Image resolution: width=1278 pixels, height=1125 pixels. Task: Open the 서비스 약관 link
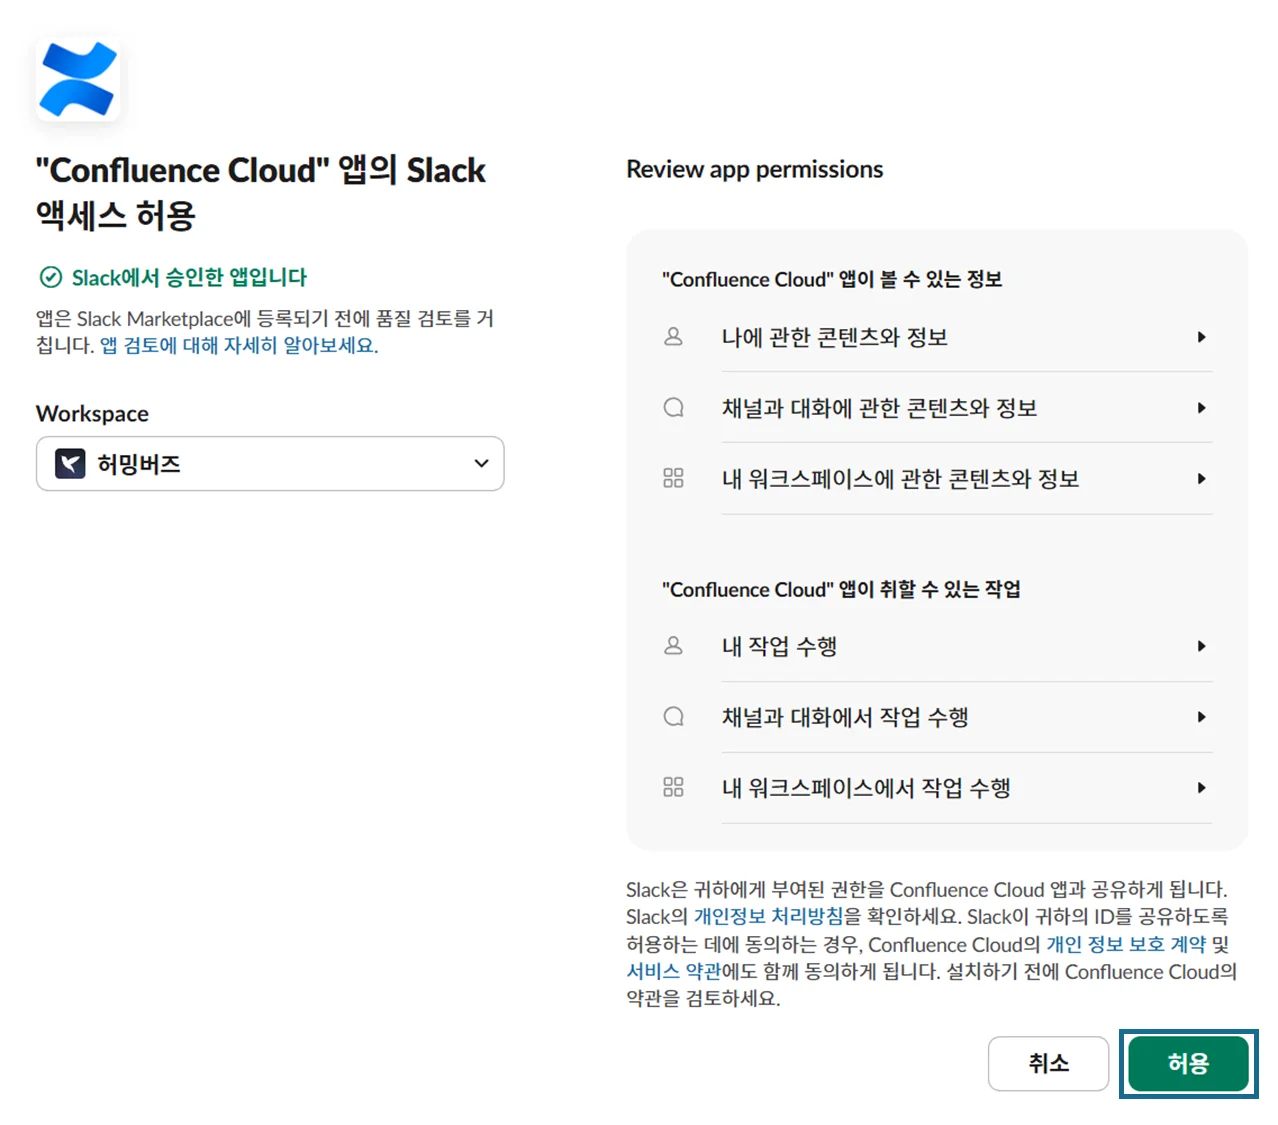[673, 972]
